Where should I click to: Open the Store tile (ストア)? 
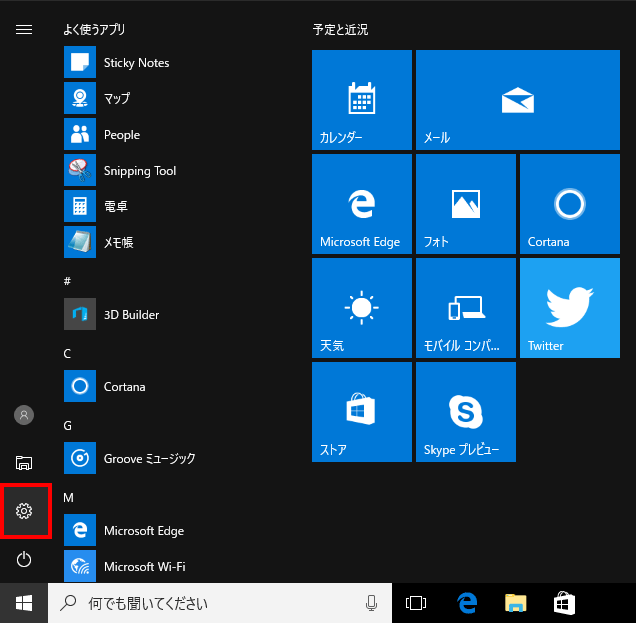tap(361, 412)
